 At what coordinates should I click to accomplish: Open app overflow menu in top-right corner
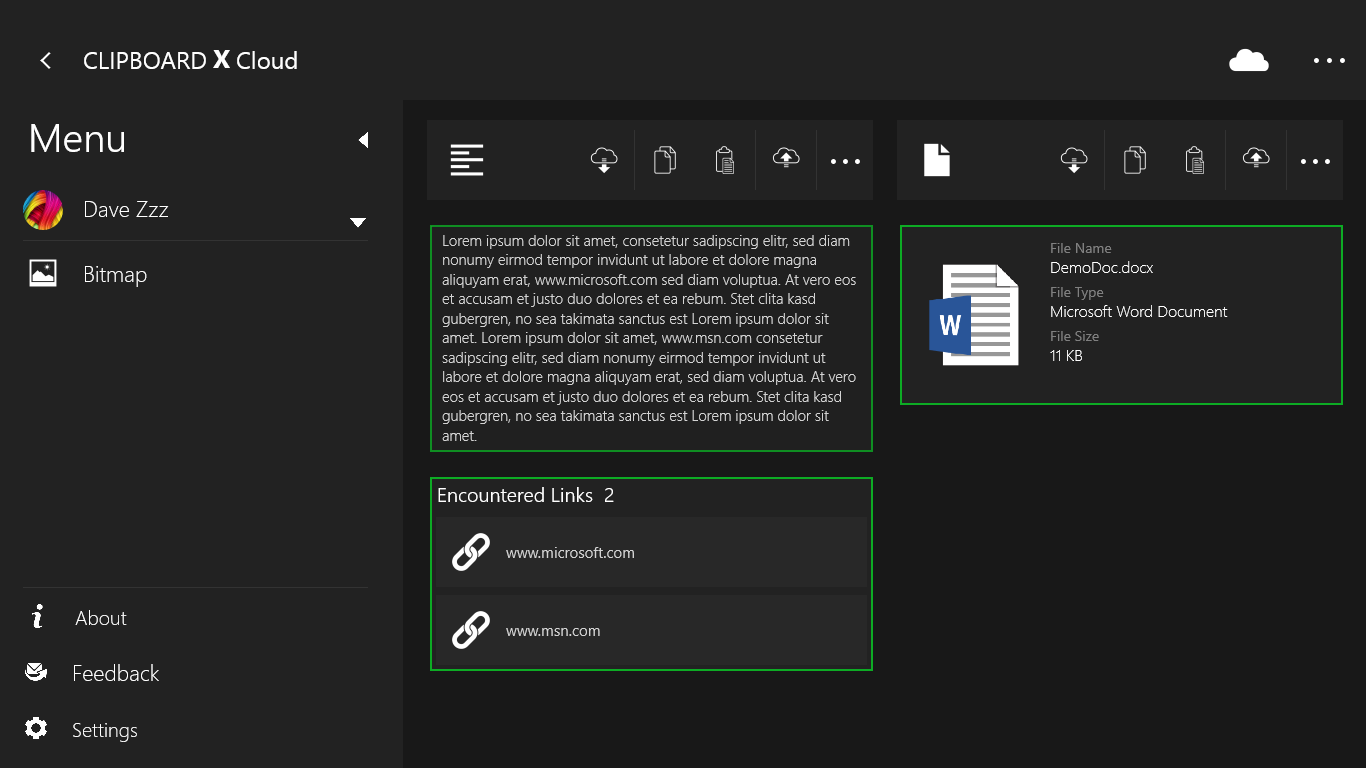(x=1329, y=61)
